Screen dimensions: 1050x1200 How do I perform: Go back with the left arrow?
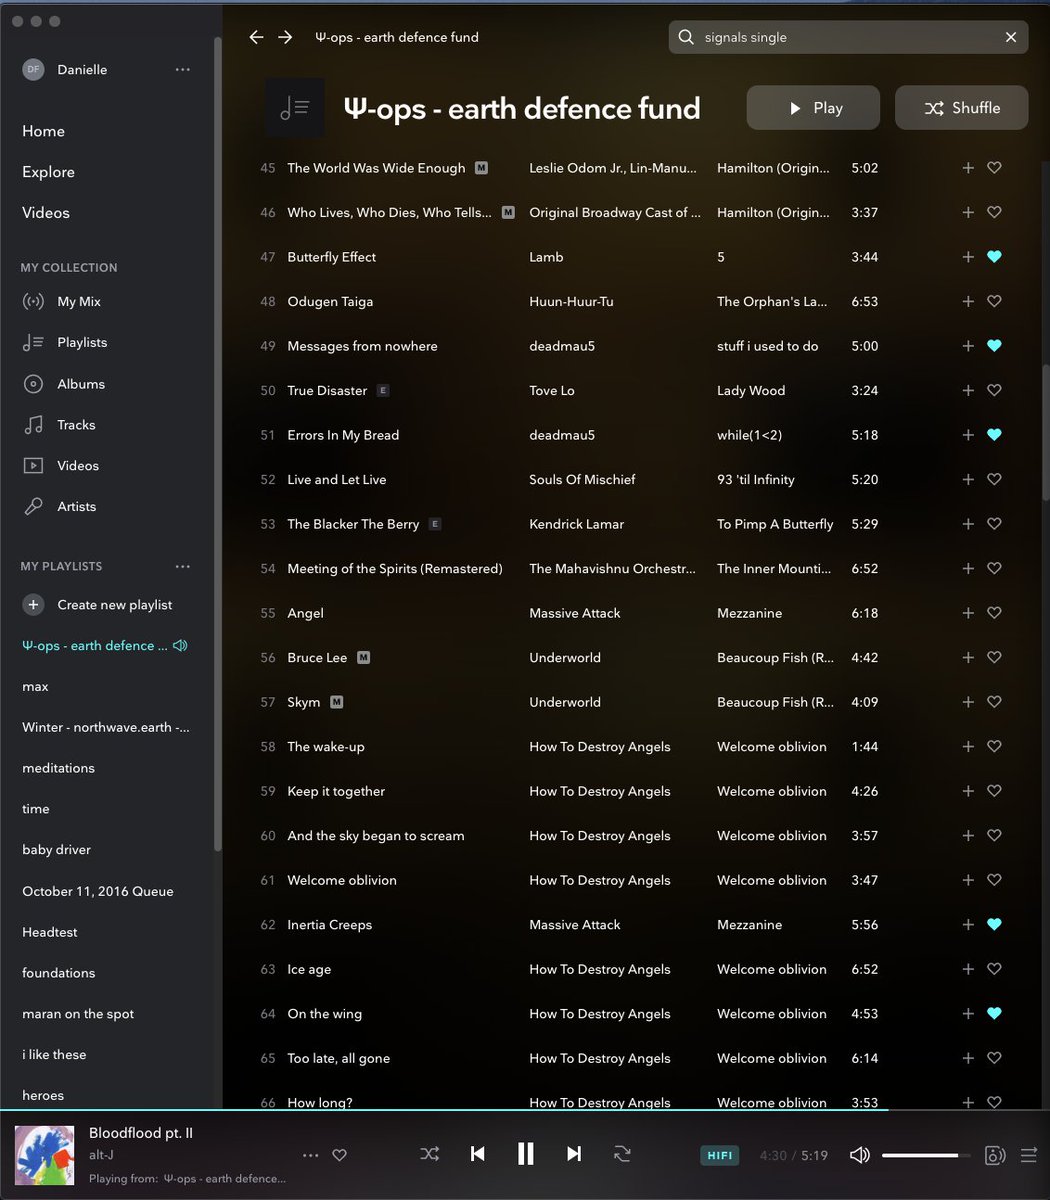tap(256, 37)
